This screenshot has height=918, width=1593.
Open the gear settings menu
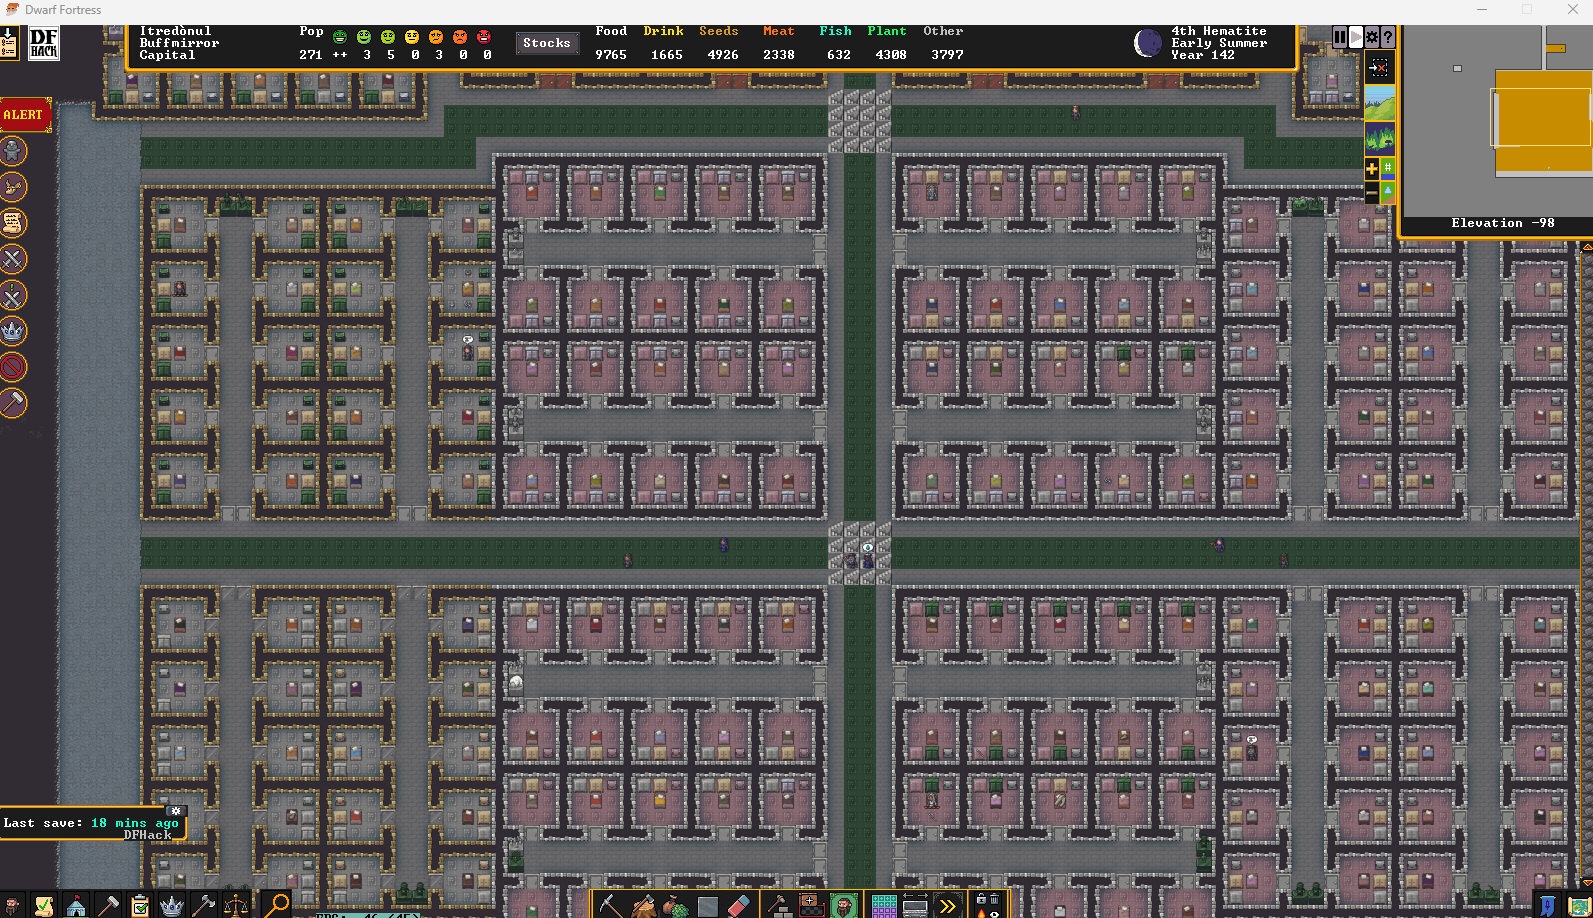1372,37
